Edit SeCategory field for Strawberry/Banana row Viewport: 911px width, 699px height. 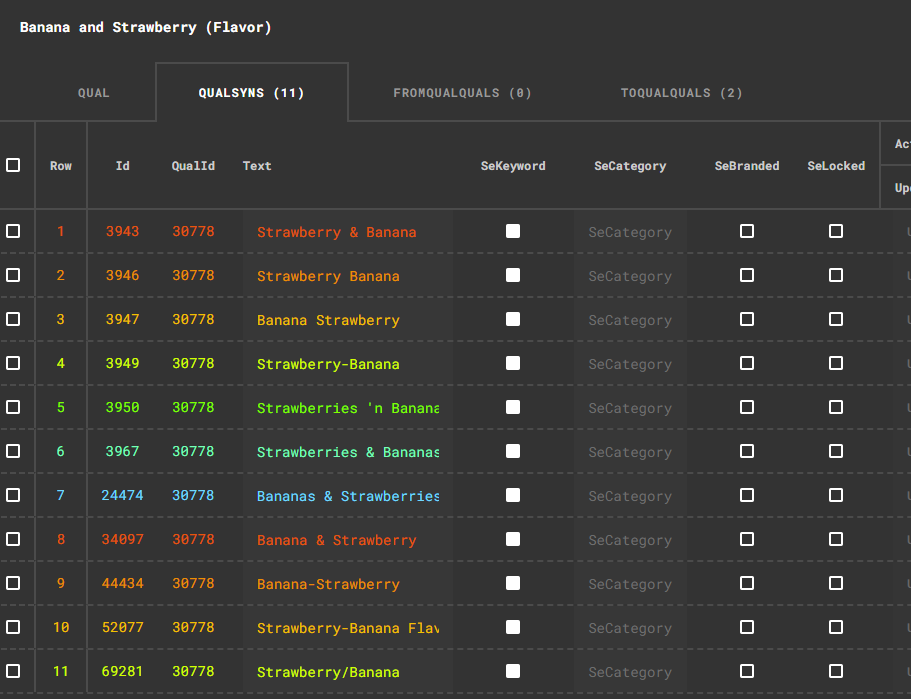(630, 672)
